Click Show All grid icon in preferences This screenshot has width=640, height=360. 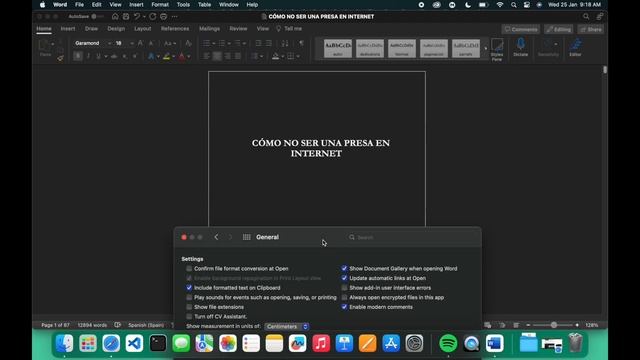point(247,237)
